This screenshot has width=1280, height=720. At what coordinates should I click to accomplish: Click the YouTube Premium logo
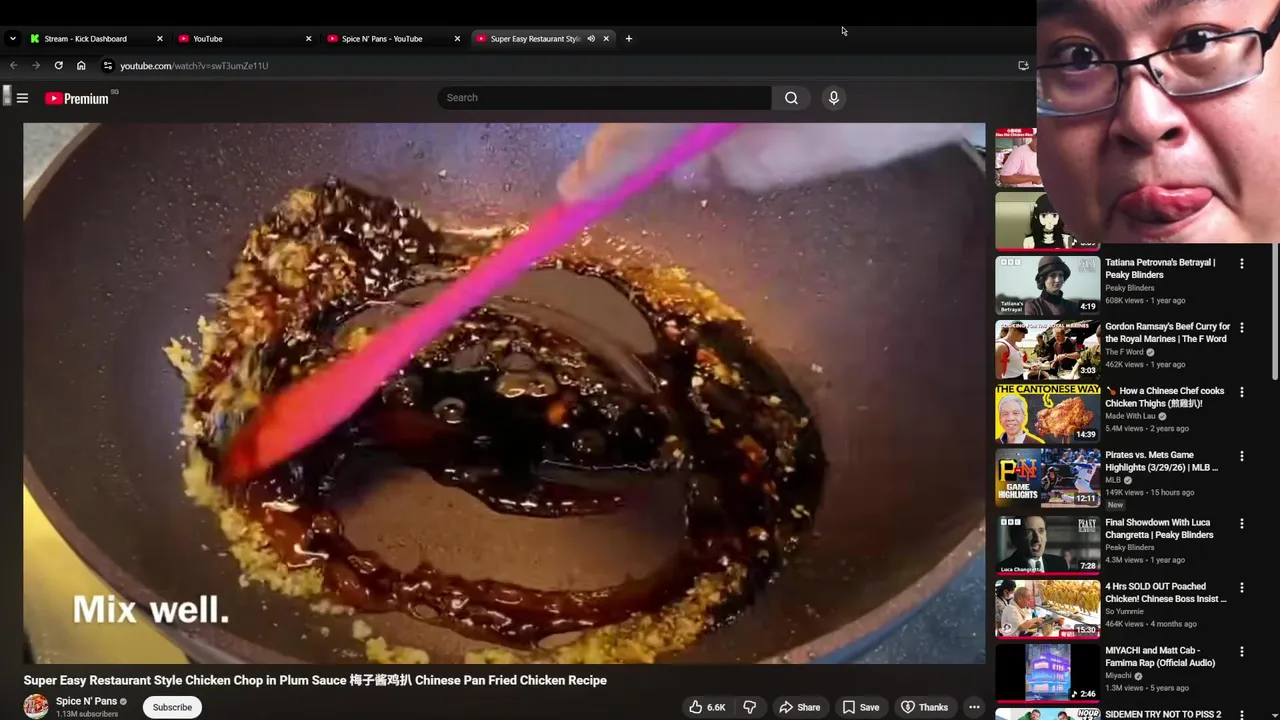(x=77, y=98)
